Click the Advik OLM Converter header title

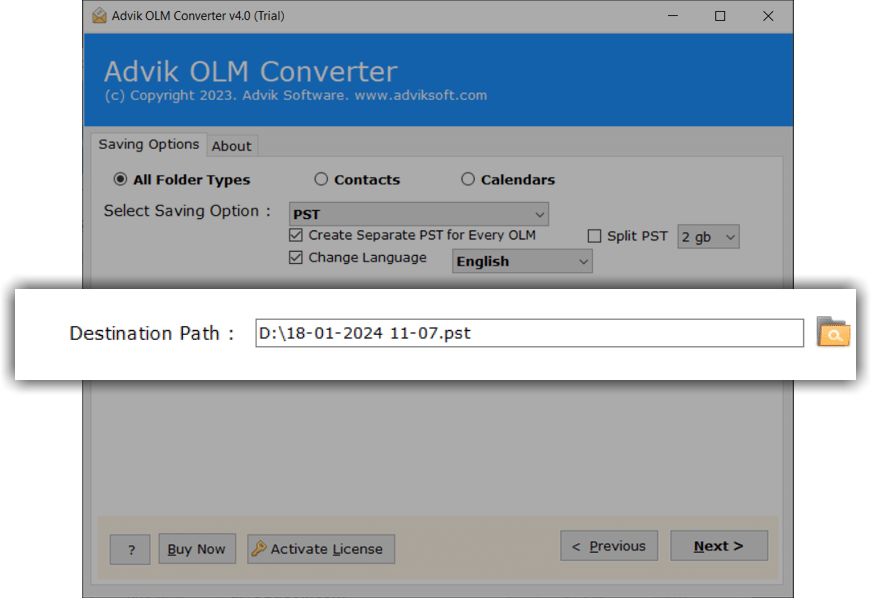pos(251,72)
